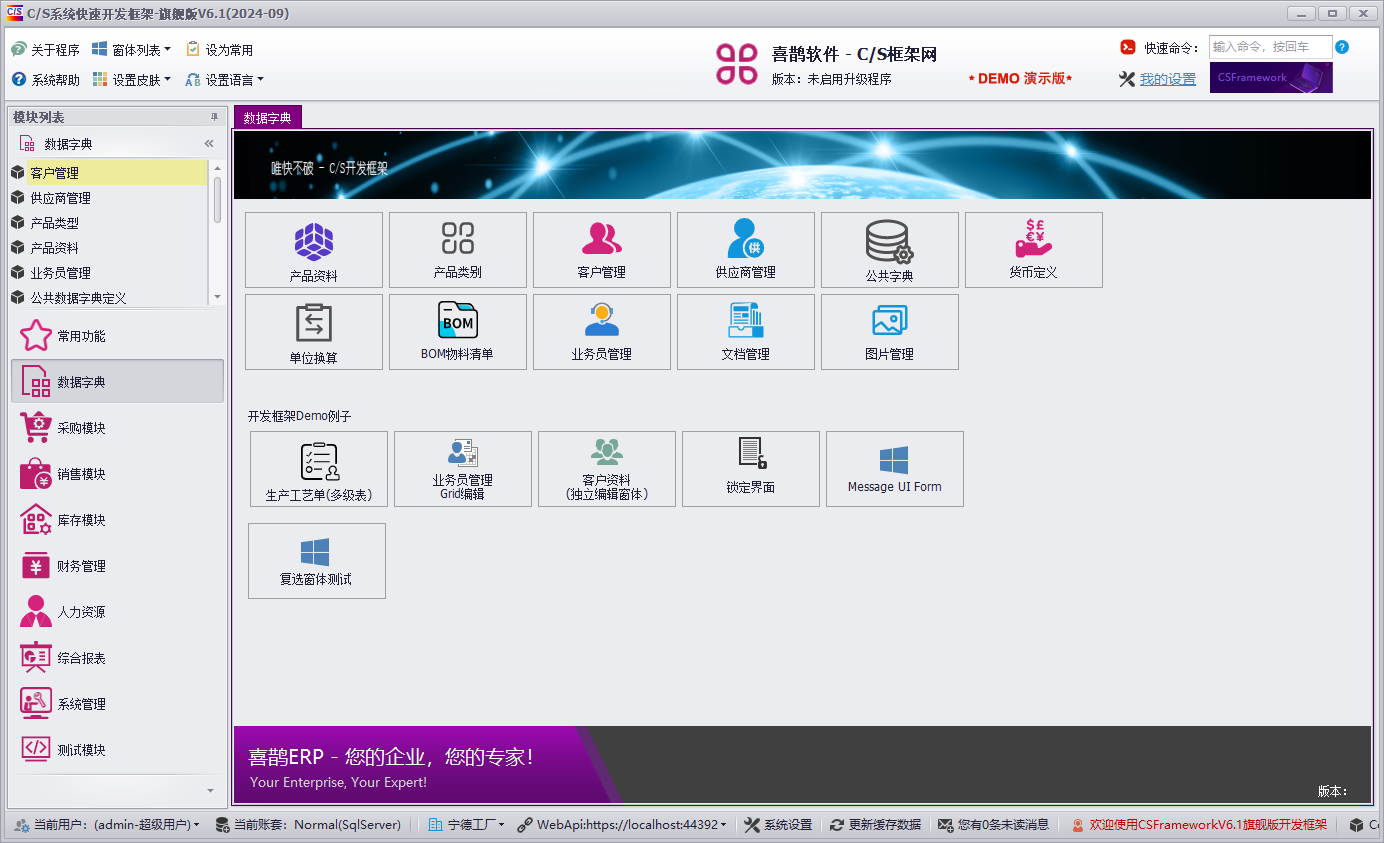Open the 复选窗体测试 tile

317,561
